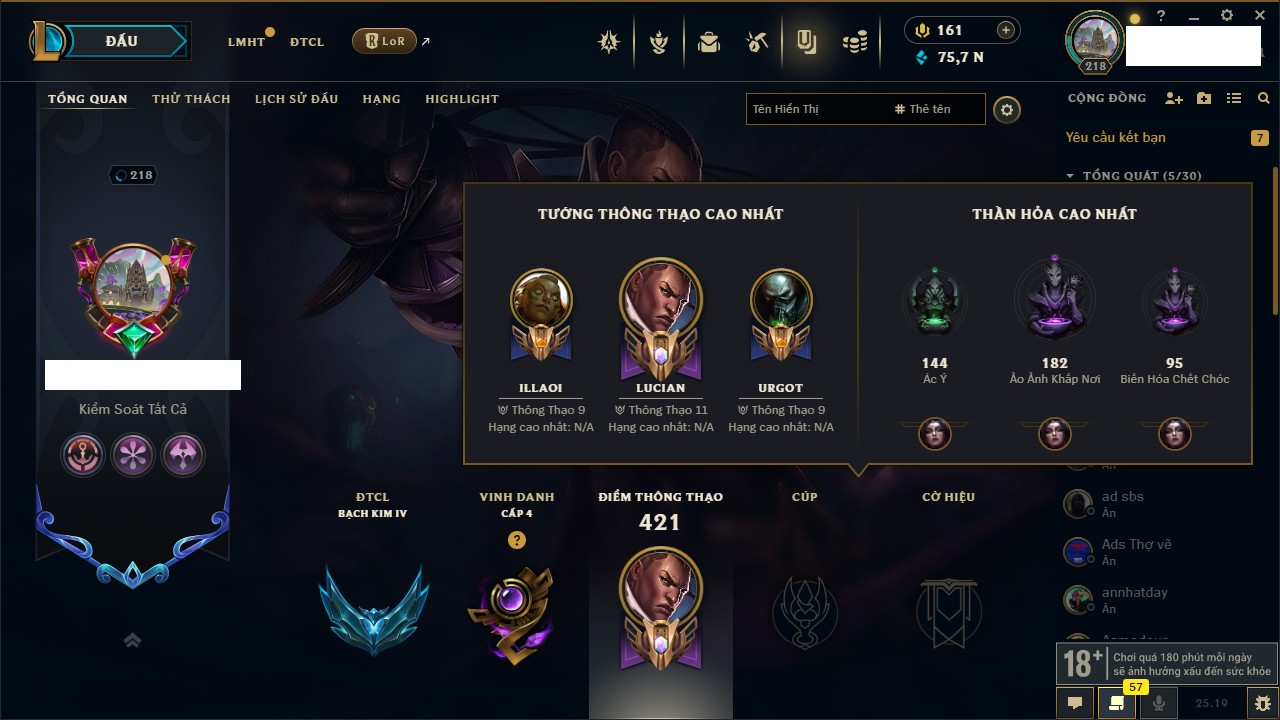Click the purchase RP plus button
This screenshot has width=1280, height=720.
tap(1006, 30)
